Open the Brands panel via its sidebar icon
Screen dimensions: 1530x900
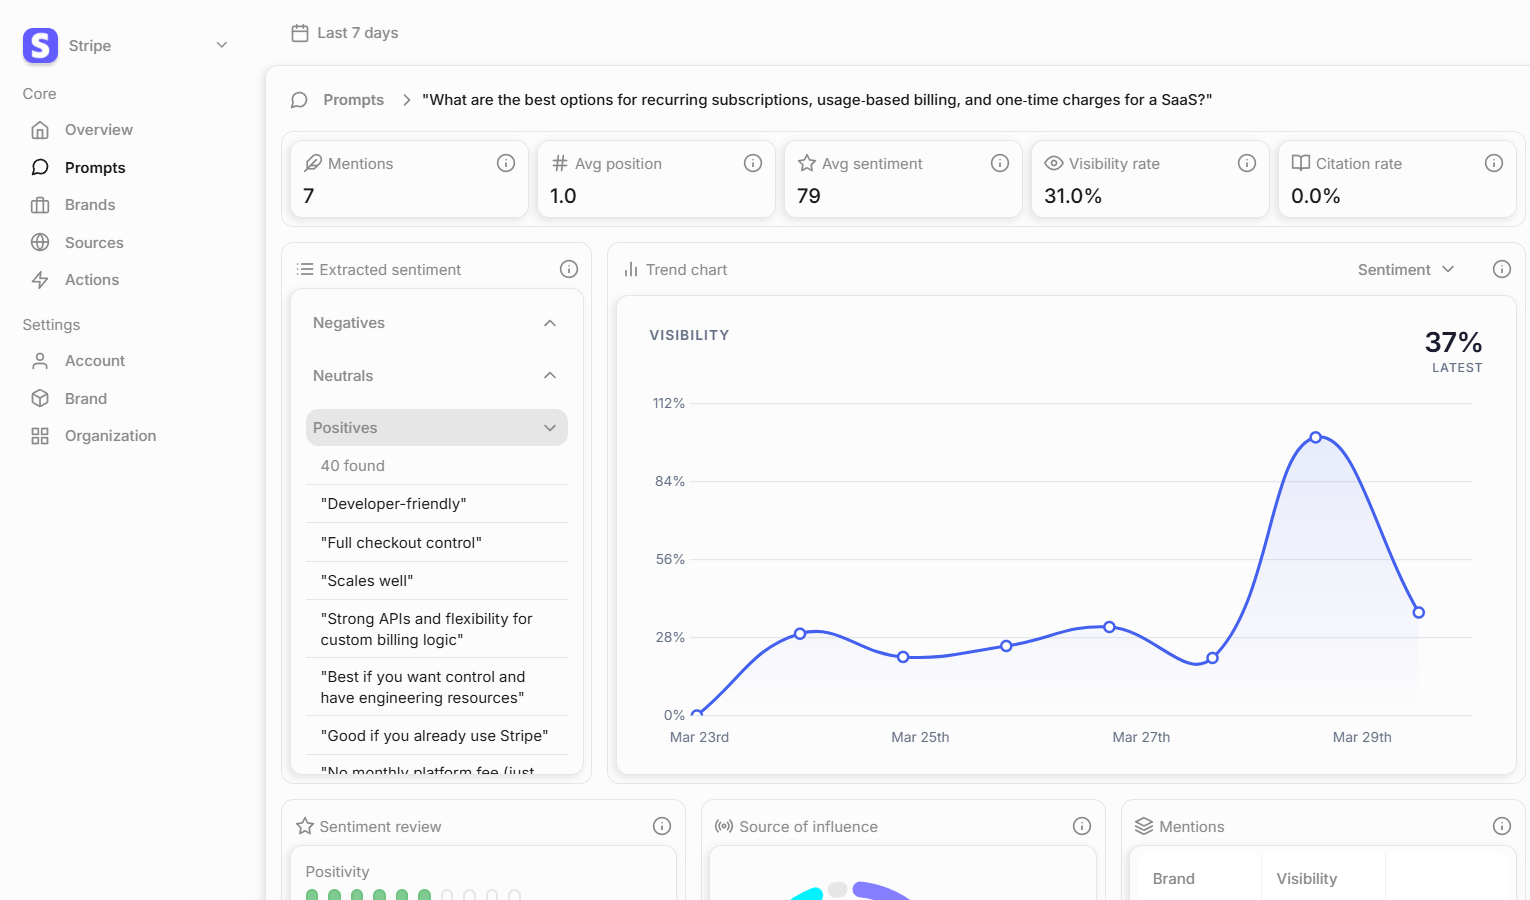pyautogui.click(x=40, y=204)
